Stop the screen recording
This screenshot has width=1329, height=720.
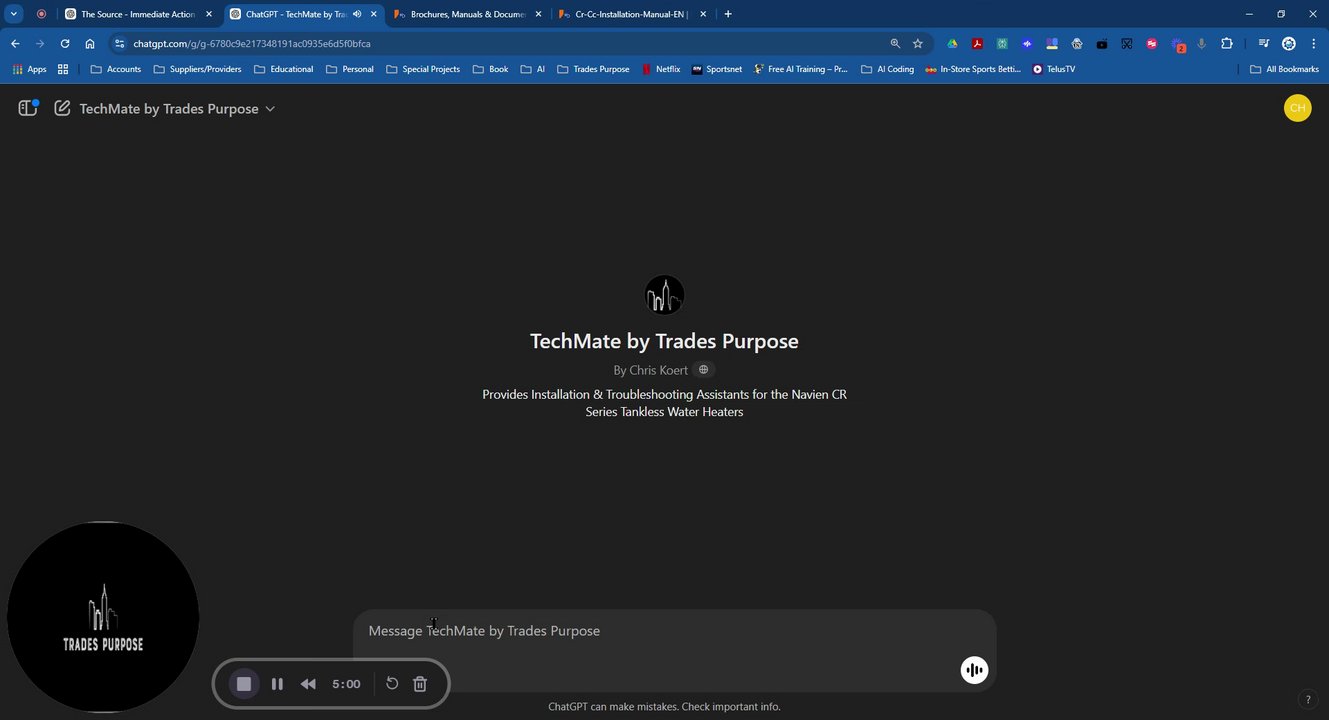pos(243,684)
